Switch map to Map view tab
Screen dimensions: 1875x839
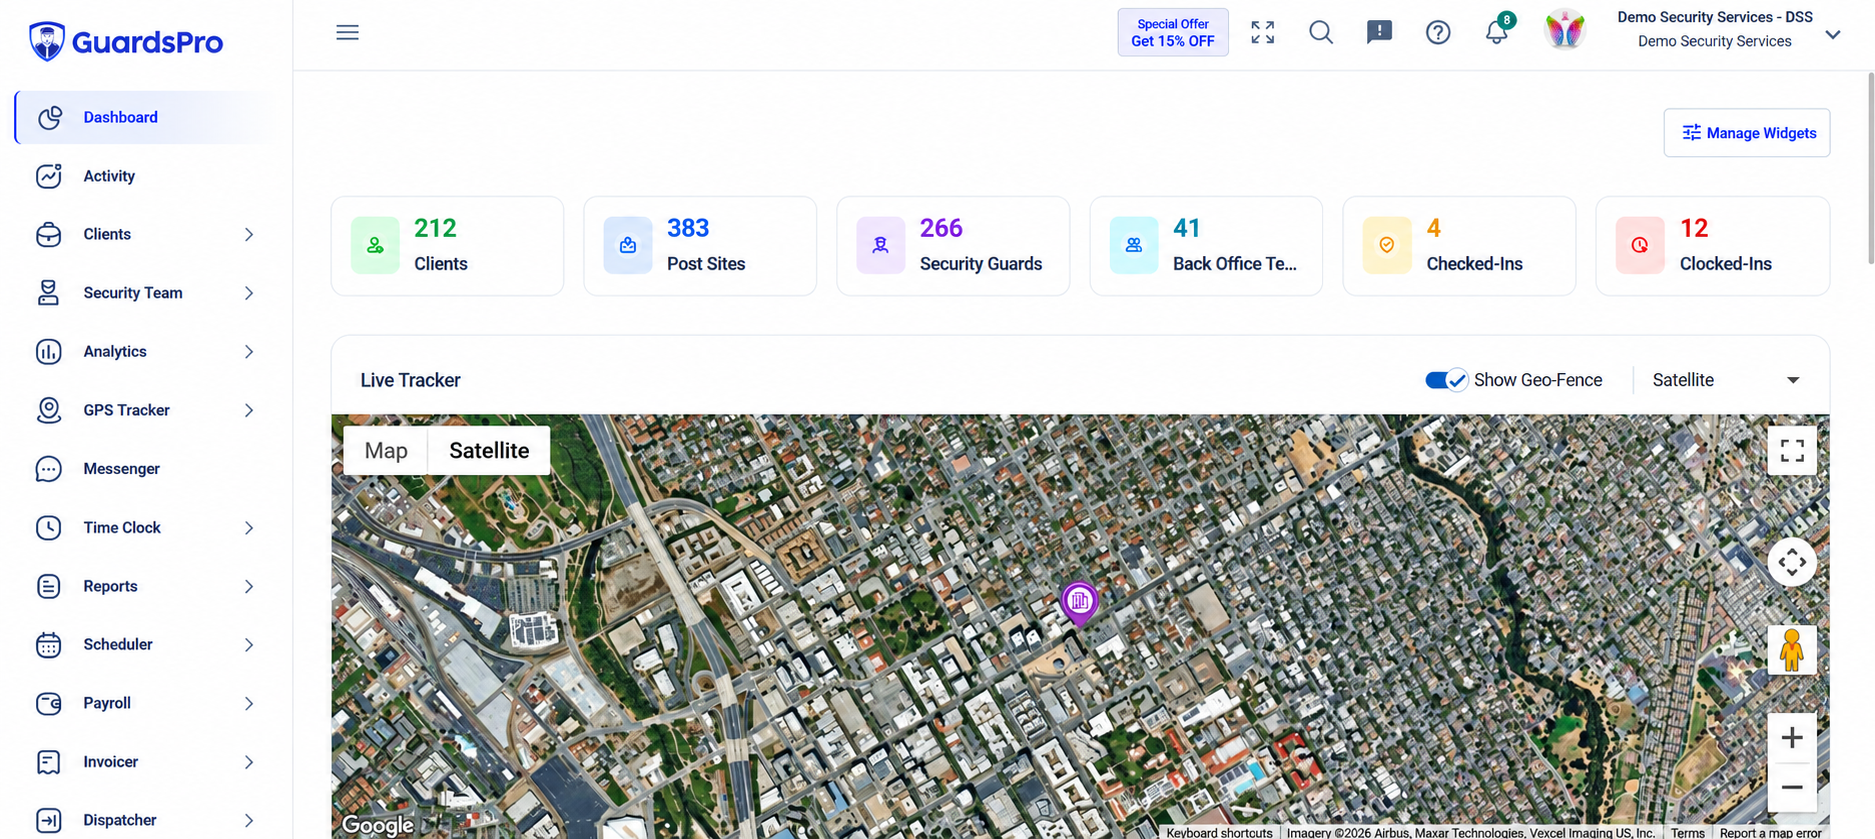[386, 451]
